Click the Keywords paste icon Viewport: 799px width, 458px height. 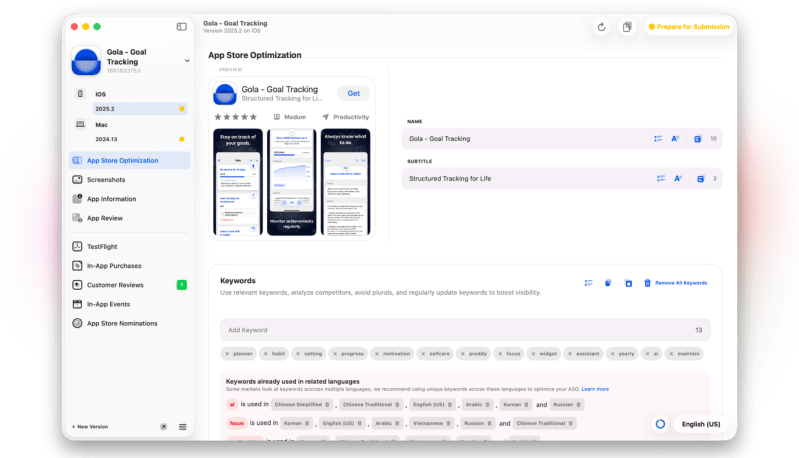[x=628, y=283]
